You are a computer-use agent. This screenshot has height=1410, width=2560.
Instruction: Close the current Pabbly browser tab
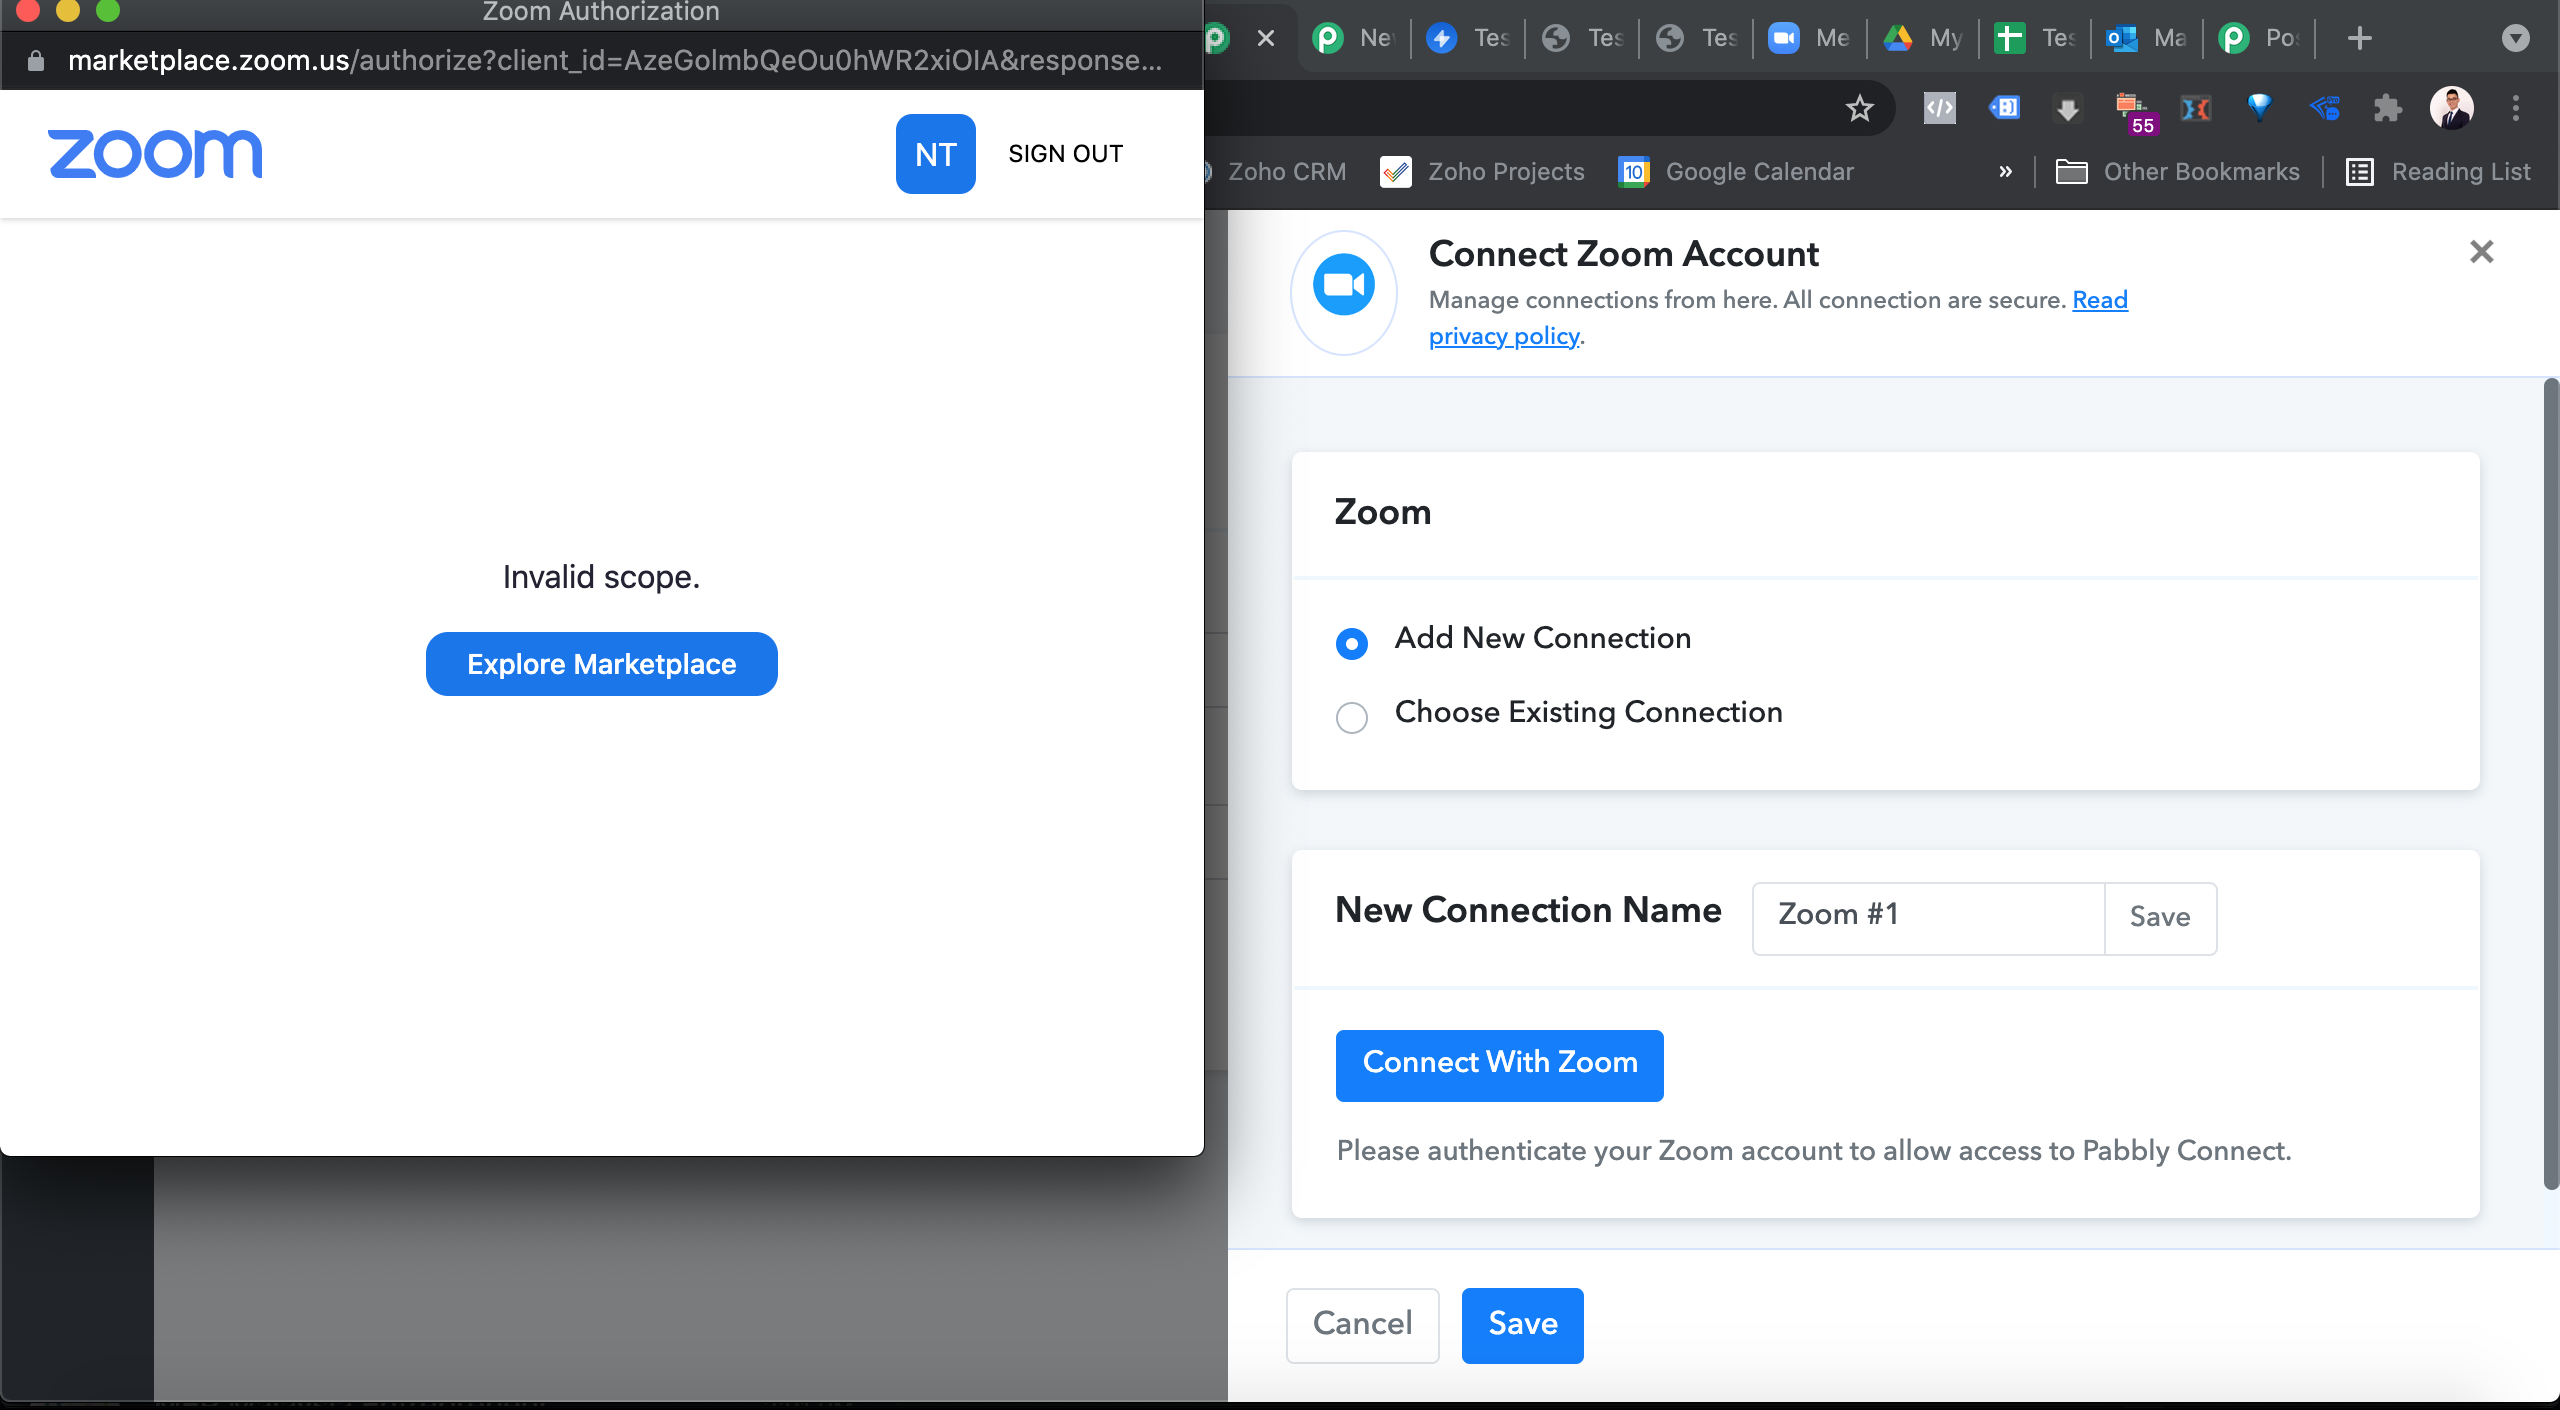click(1265, 38)
